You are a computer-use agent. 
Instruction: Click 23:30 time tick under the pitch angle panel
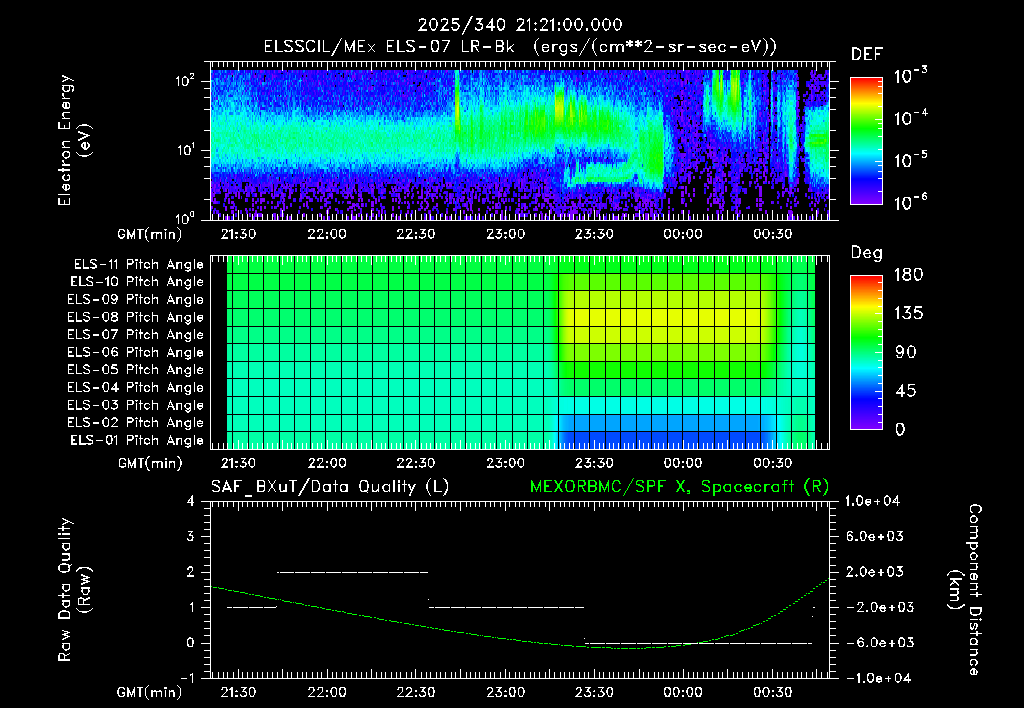594,463
